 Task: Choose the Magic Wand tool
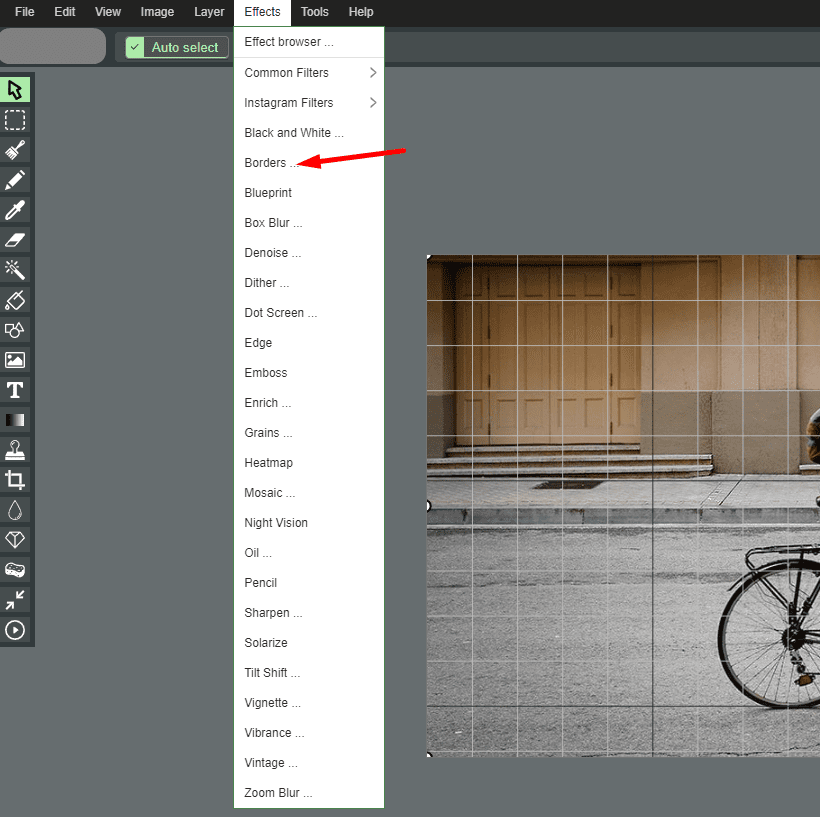coord(15,270)
